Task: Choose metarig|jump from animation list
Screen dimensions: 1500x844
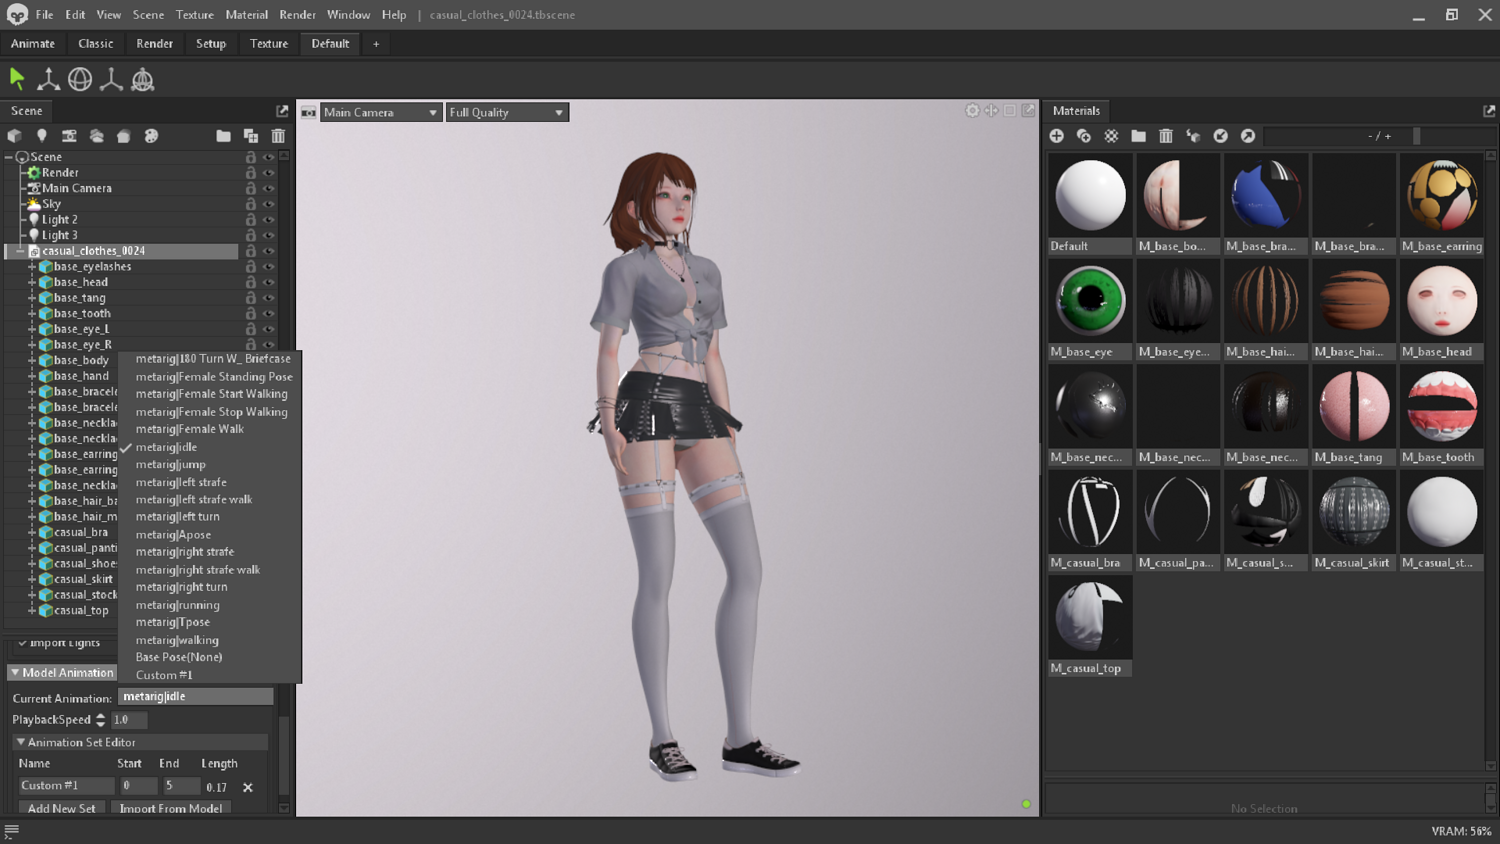Action: click(171, 464)
